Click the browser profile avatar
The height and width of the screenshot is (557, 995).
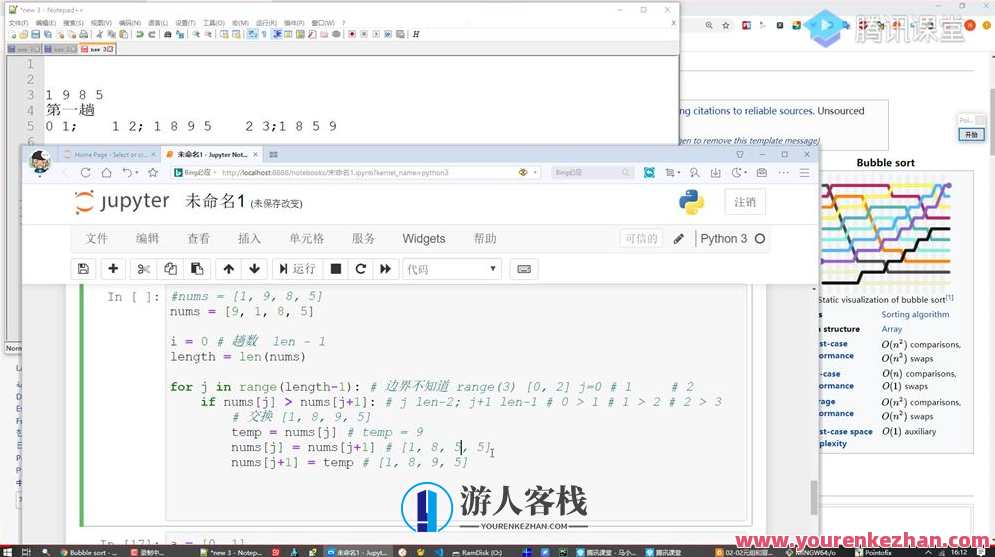tap(40, 162)
